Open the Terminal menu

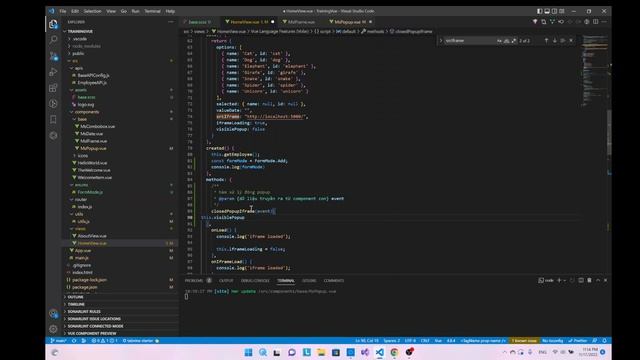point(152,11)
